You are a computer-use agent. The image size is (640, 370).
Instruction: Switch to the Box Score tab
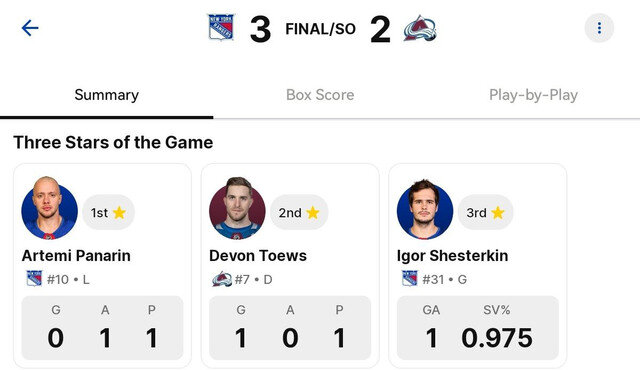tap(320, 95)
